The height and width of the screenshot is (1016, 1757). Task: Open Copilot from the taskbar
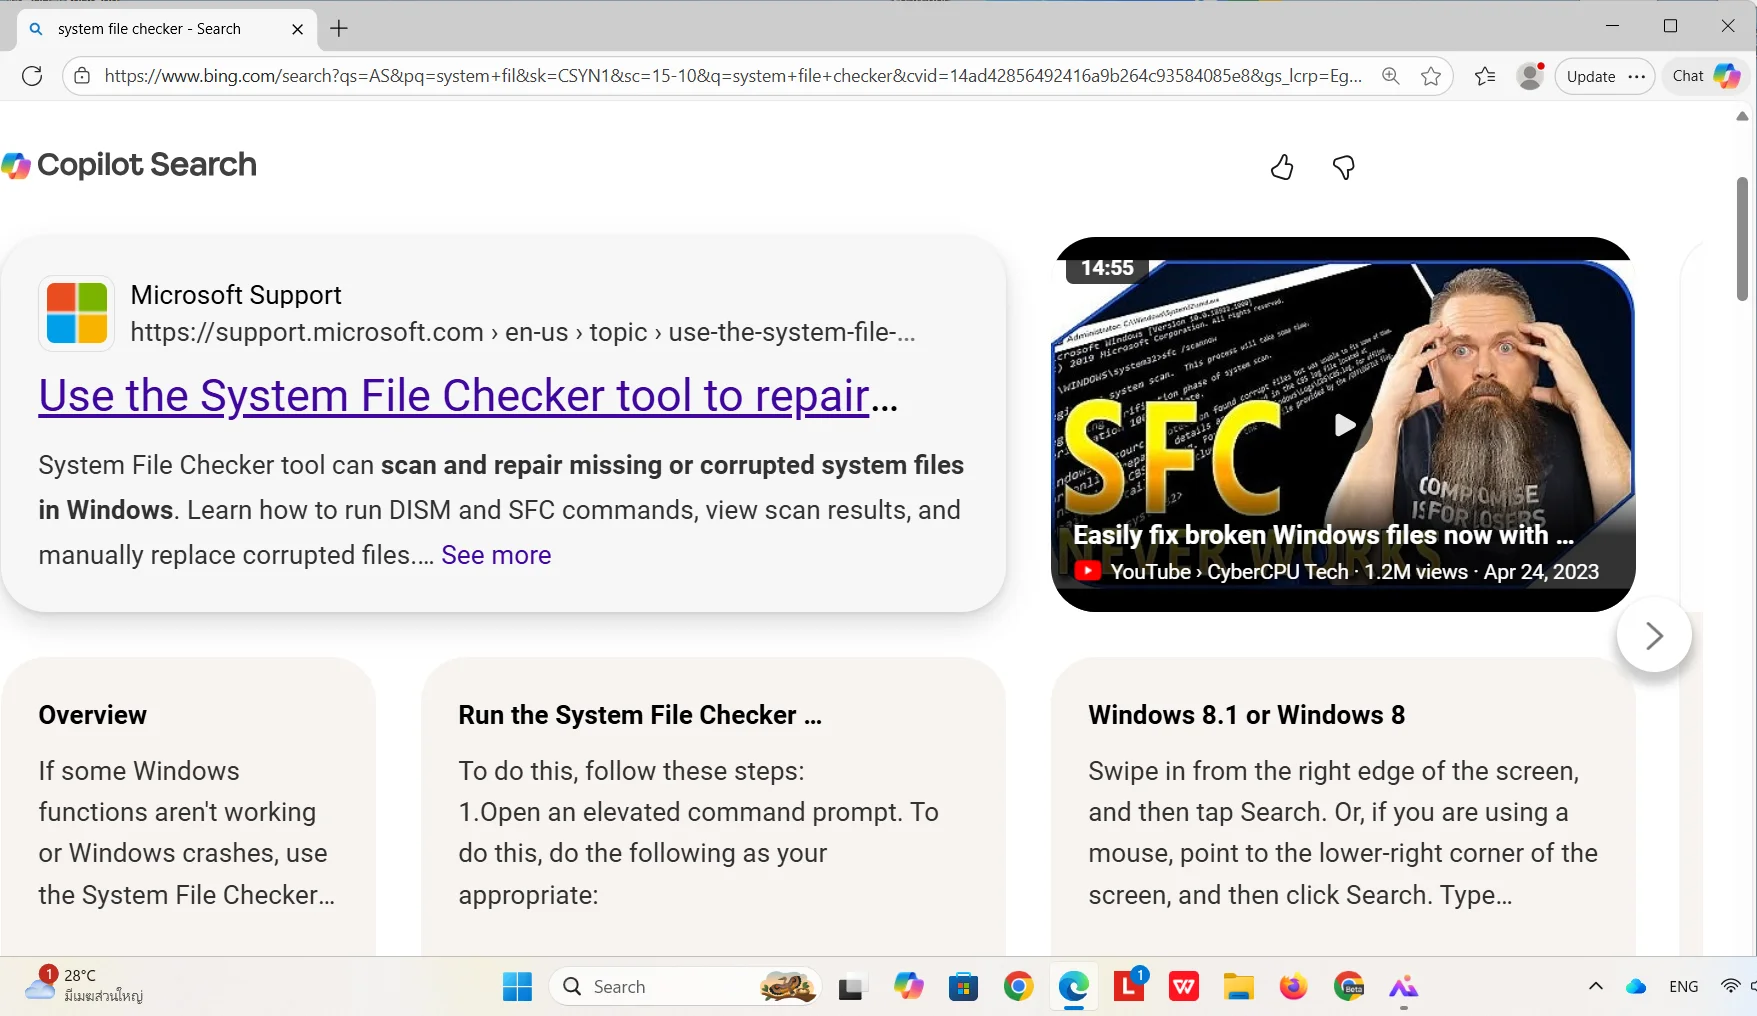(x=908, y=986)
